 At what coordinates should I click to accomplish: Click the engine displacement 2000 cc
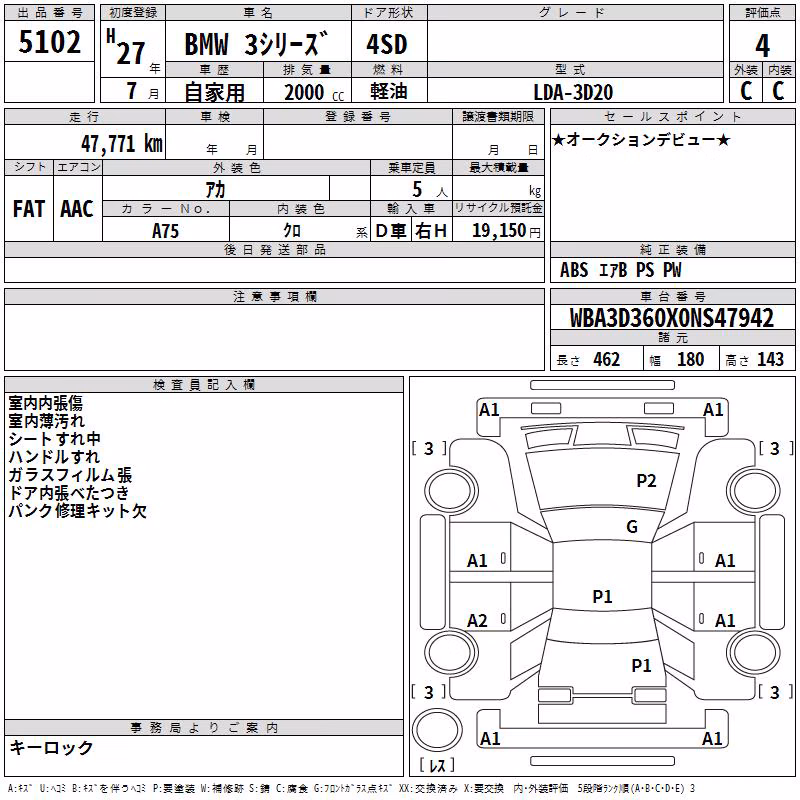[x=314, y=92]
